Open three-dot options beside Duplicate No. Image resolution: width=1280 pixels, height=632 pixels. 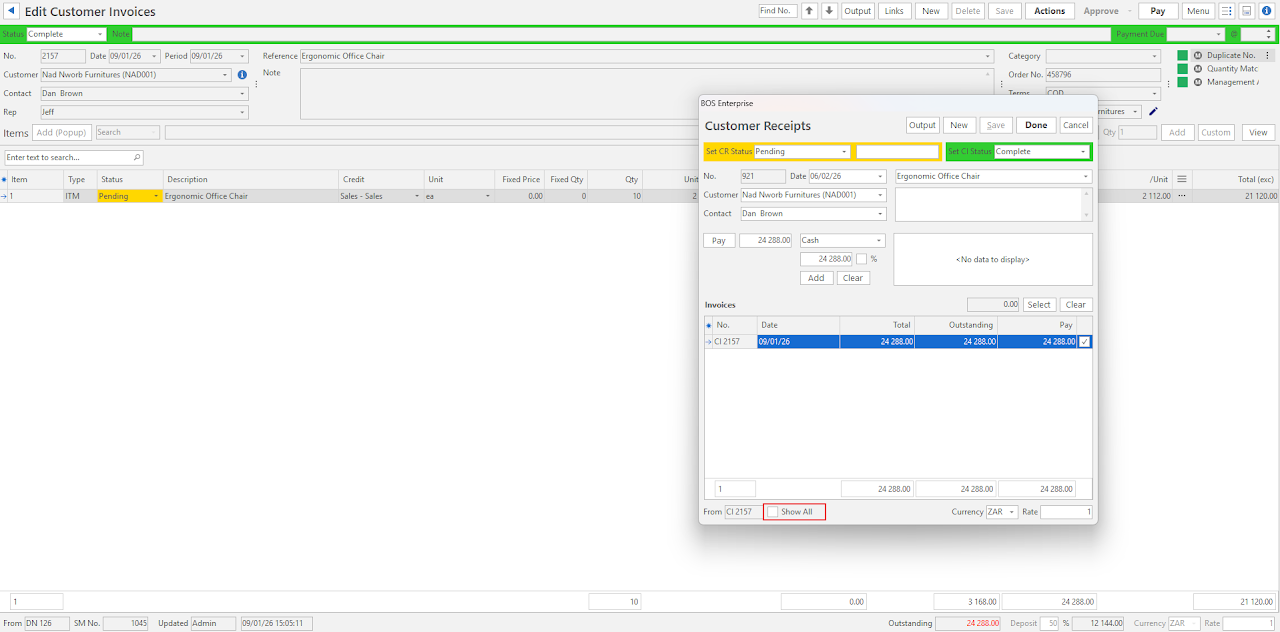tap(1268, 56)
